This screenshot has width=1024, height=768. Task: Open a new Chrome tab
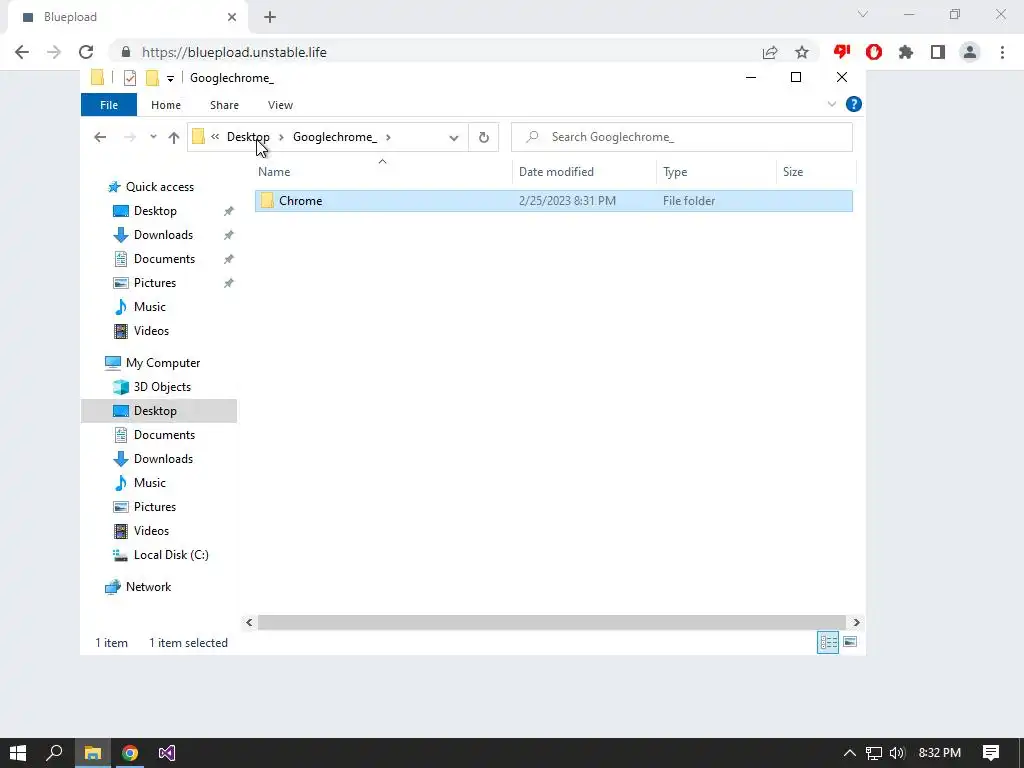tap(270, 17)
